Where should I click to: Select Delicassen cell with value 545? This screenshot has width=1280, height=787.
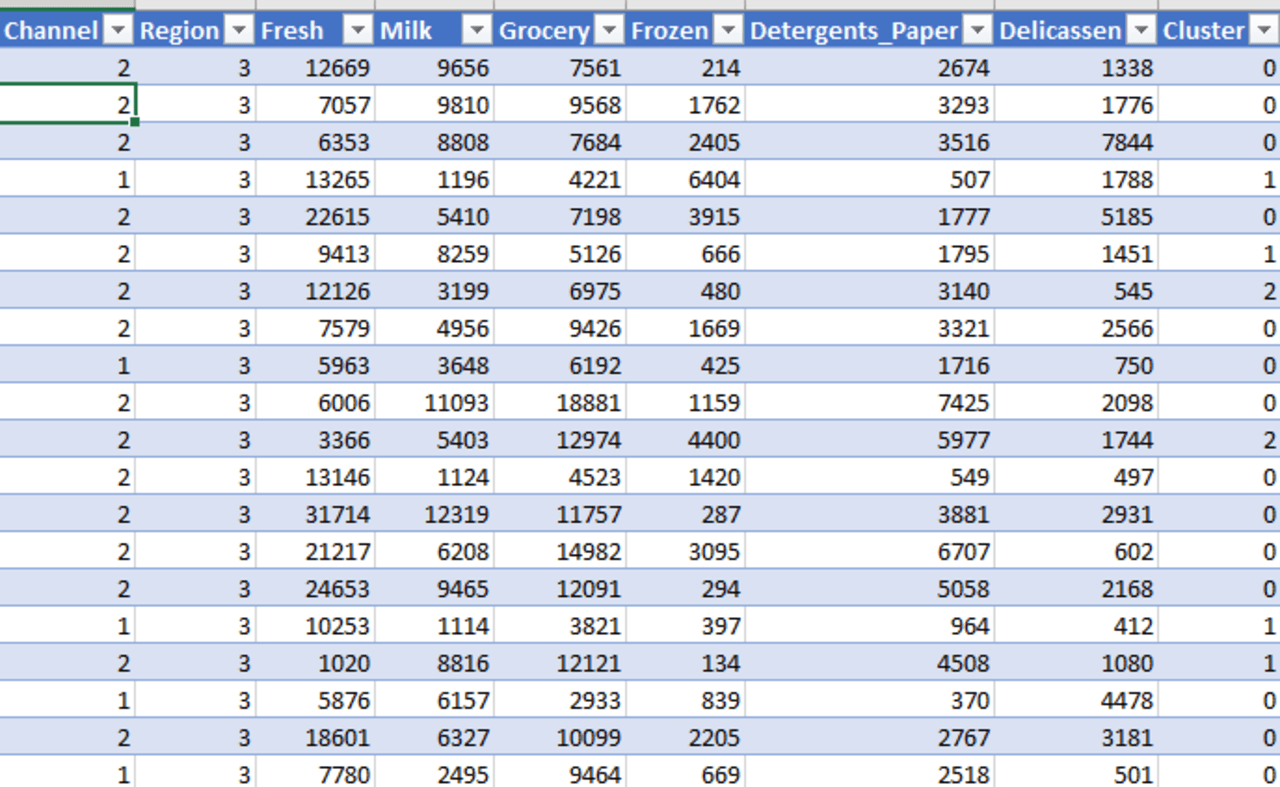click(1076, 291)
